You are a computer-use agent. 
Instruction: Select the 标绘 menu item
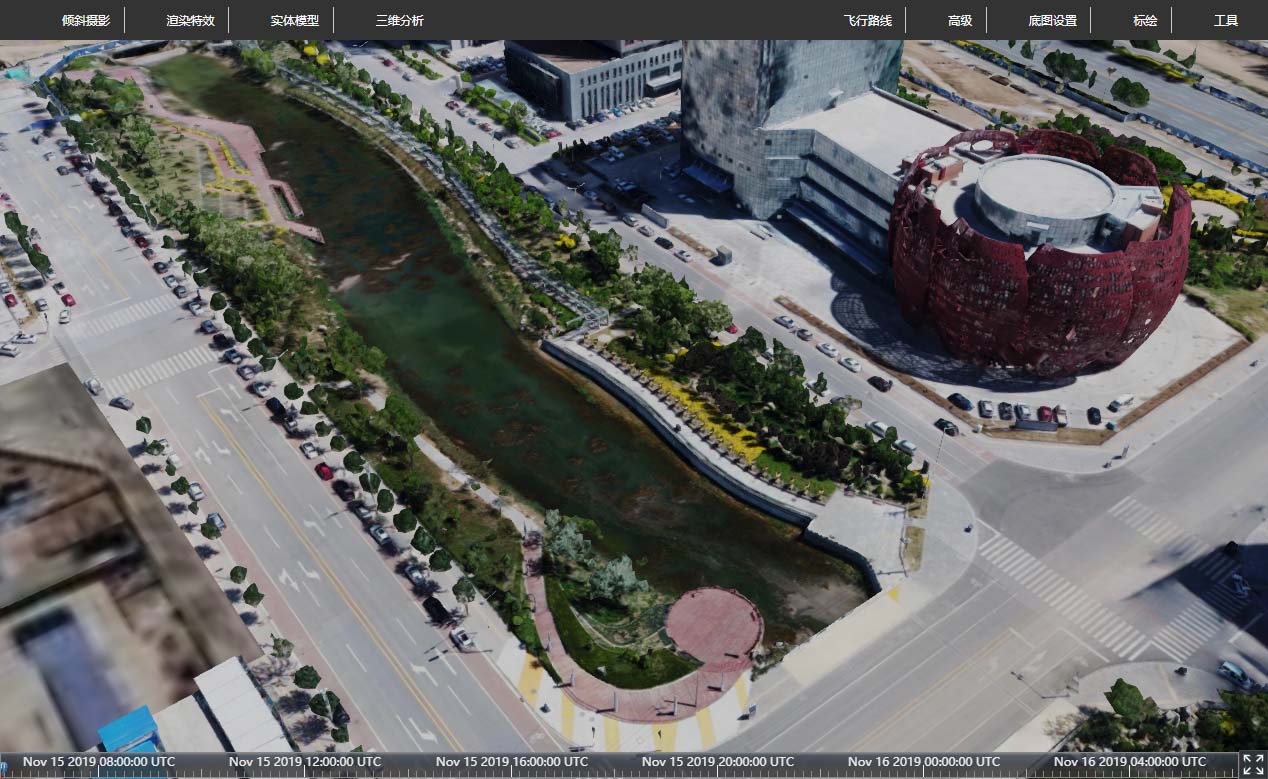click(x=1145, y=20)
